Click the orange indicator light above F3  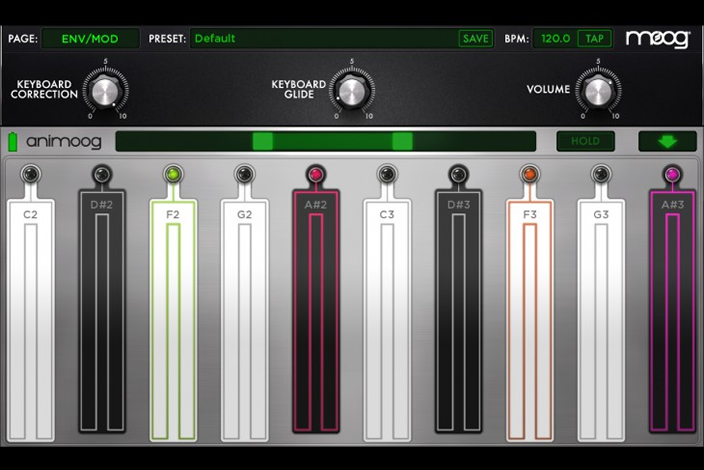click(530, 174)
